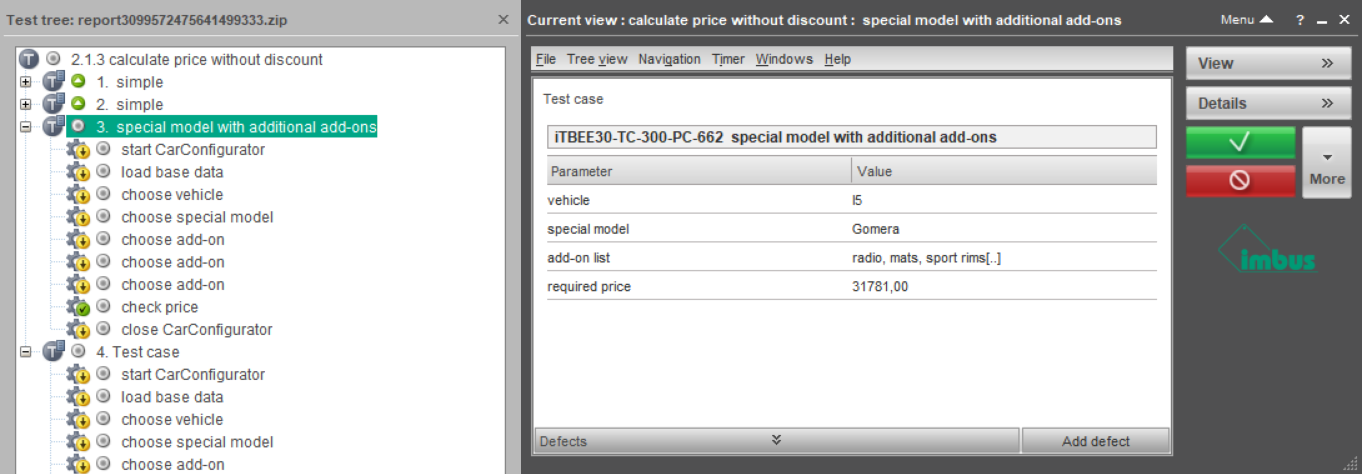Expand the Details panel

coord(1268,103)
